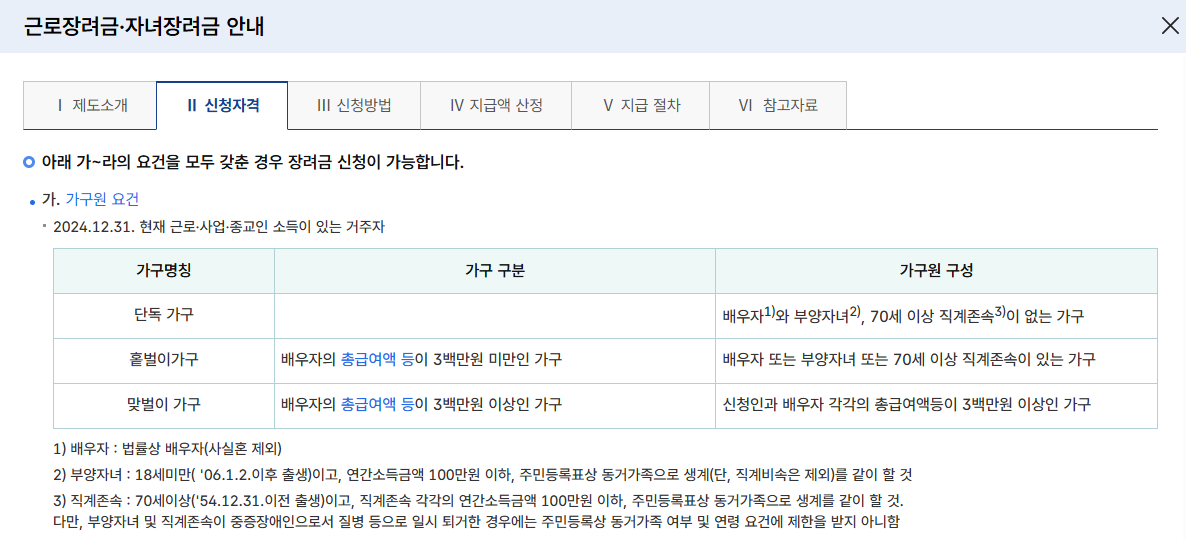Click 배우자 또는 부양자녀 composition cell
Image resolution: width=1186 pixels, height=539 pixels.
pyautogui.click(x=936, y=360)
